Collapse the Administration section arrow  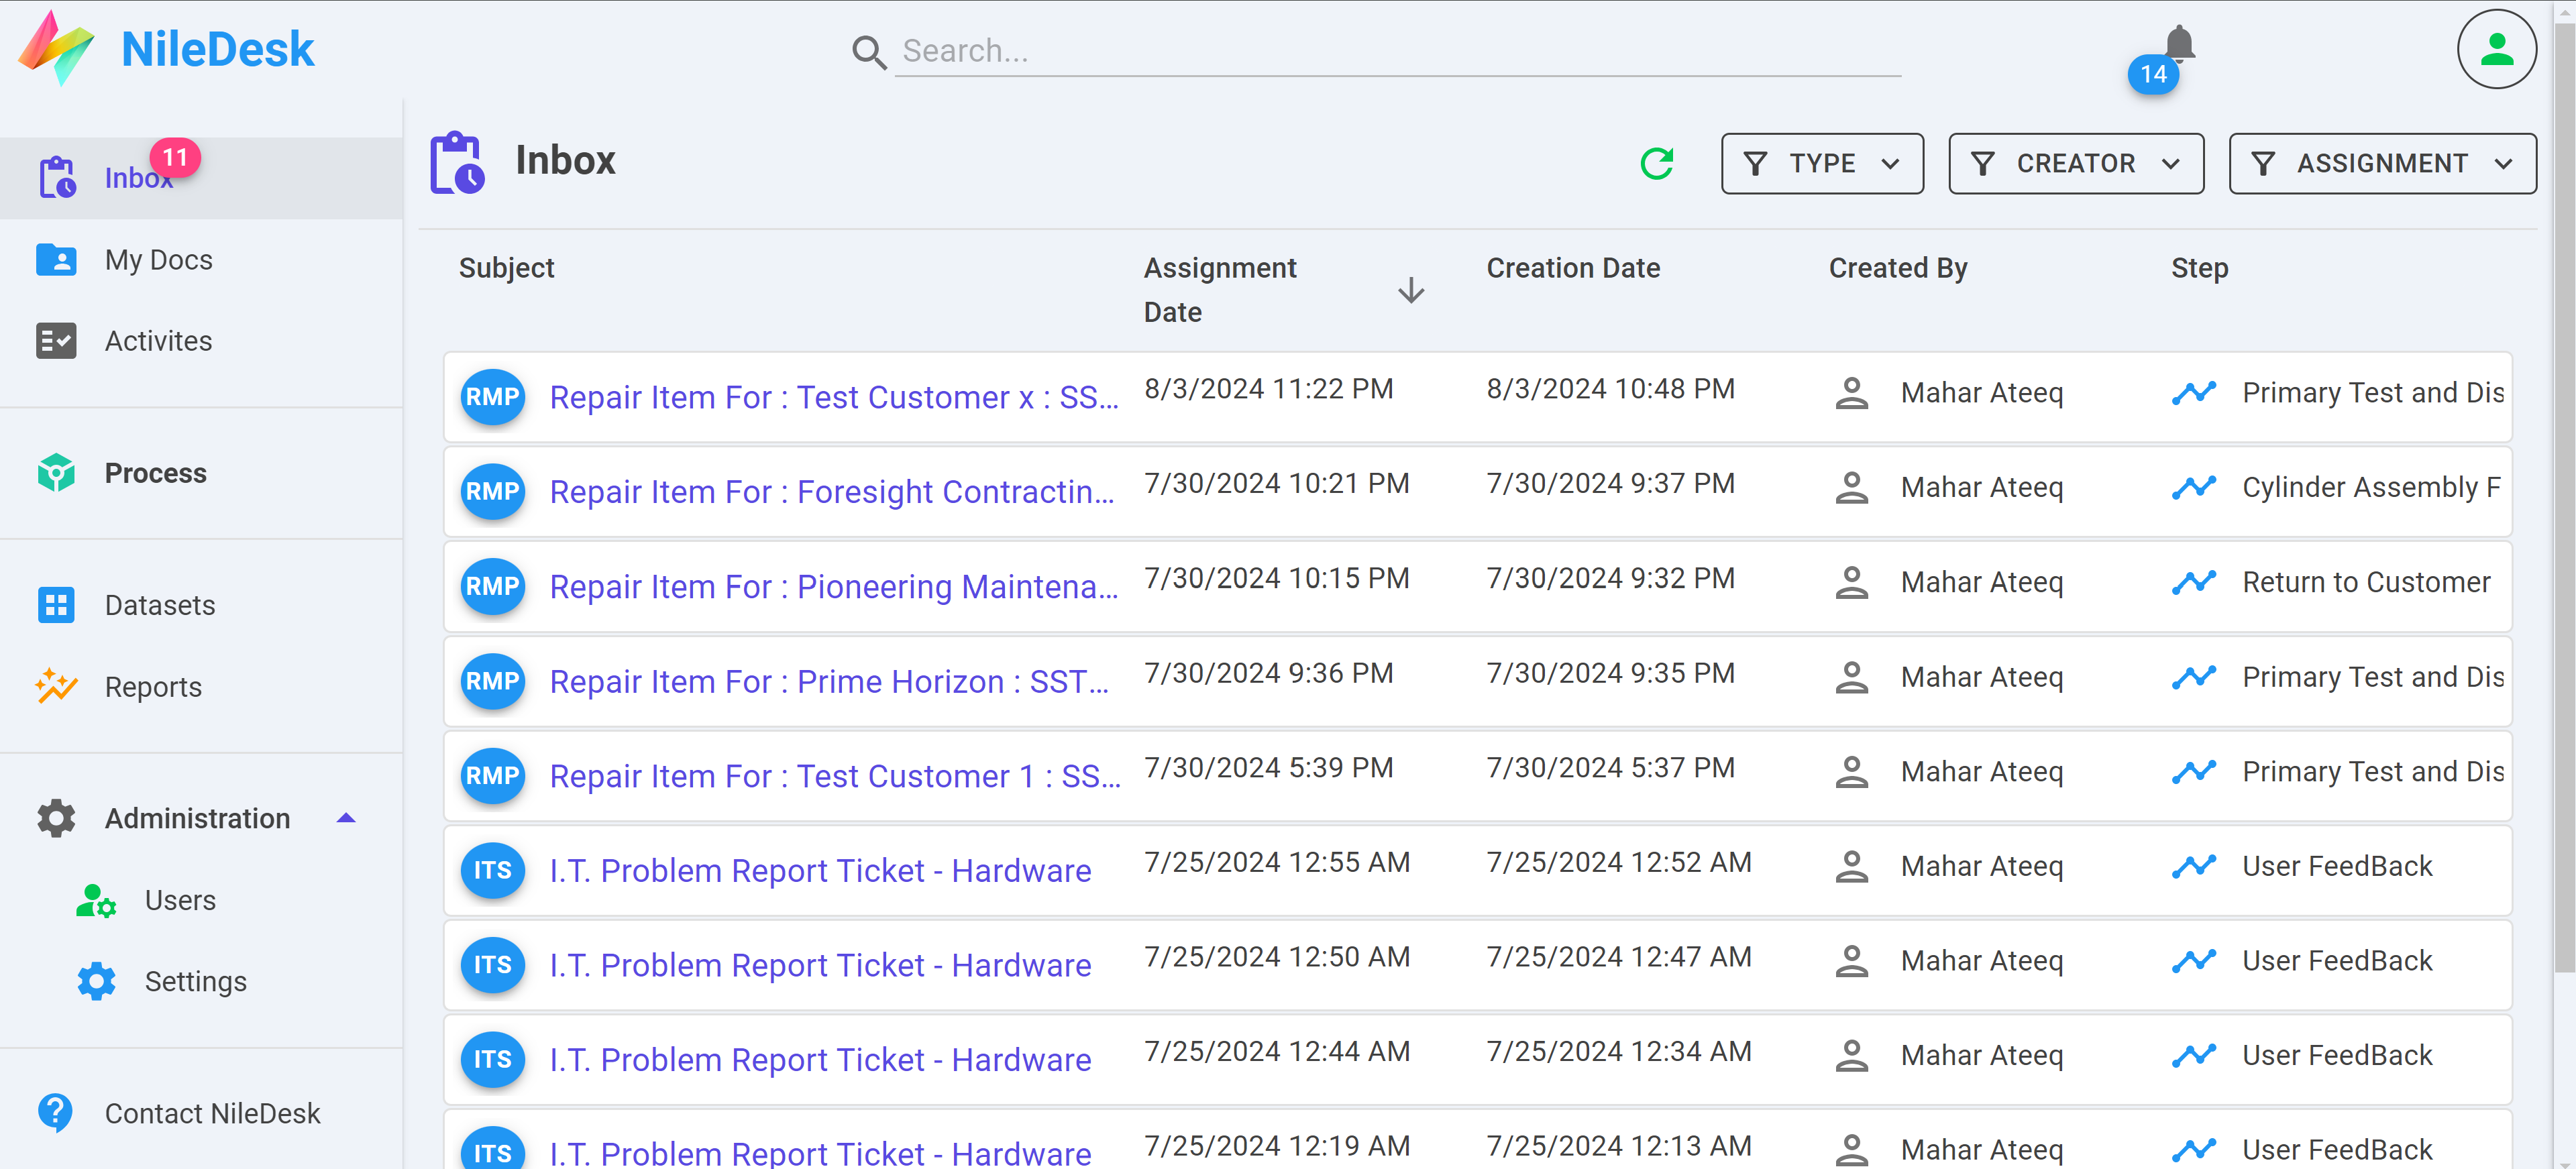[x=346, y=818]
